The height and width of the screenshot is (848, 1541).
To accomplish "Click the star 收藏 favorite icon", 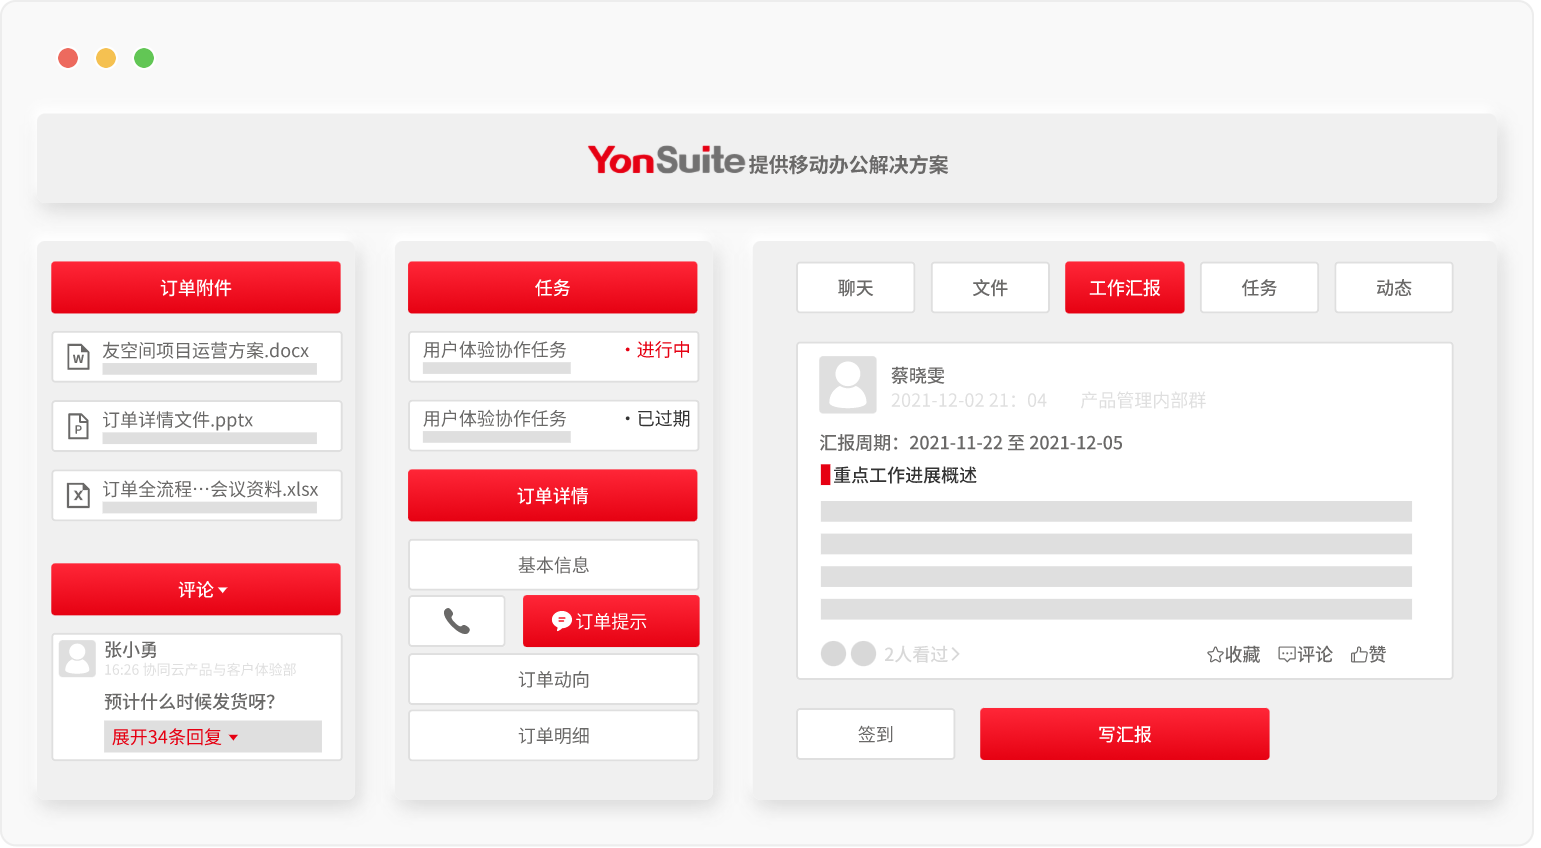I will coord(1215,655).
